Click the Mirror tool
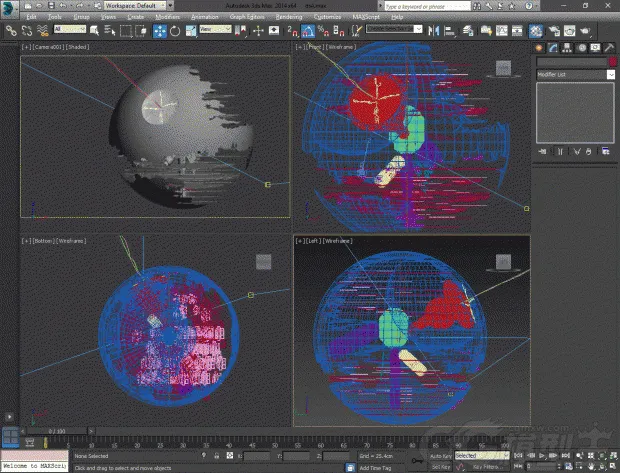The height and width of the screenshot is (473, 620). click(434, 31)
